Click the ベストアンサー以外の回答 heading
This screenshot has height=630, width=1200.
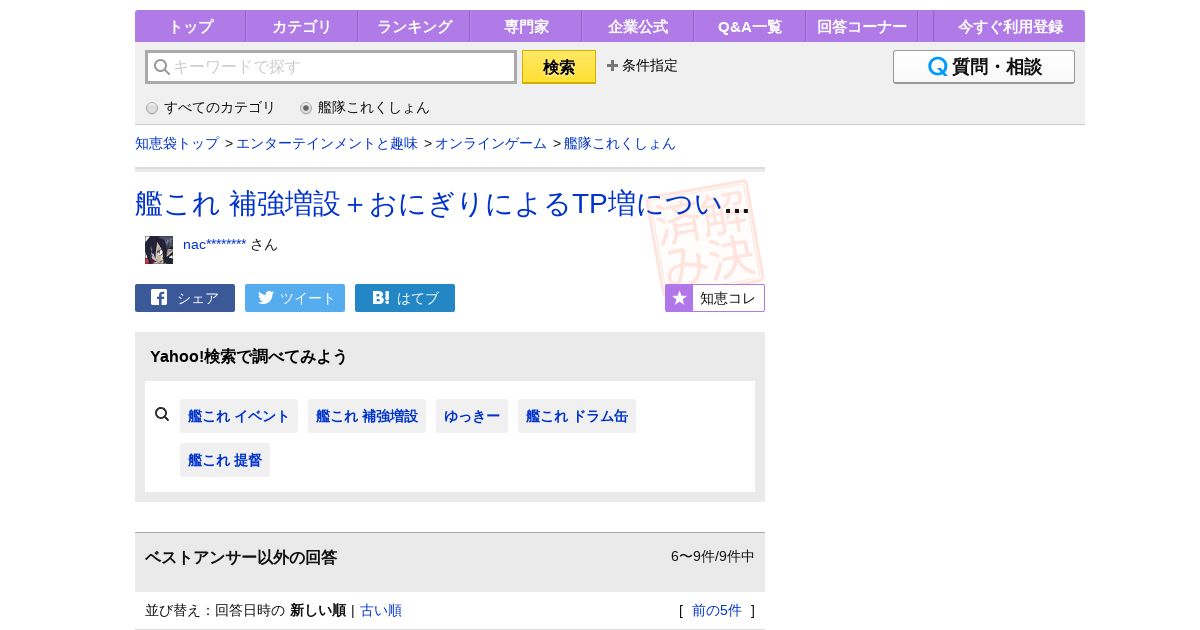point(241,557)
